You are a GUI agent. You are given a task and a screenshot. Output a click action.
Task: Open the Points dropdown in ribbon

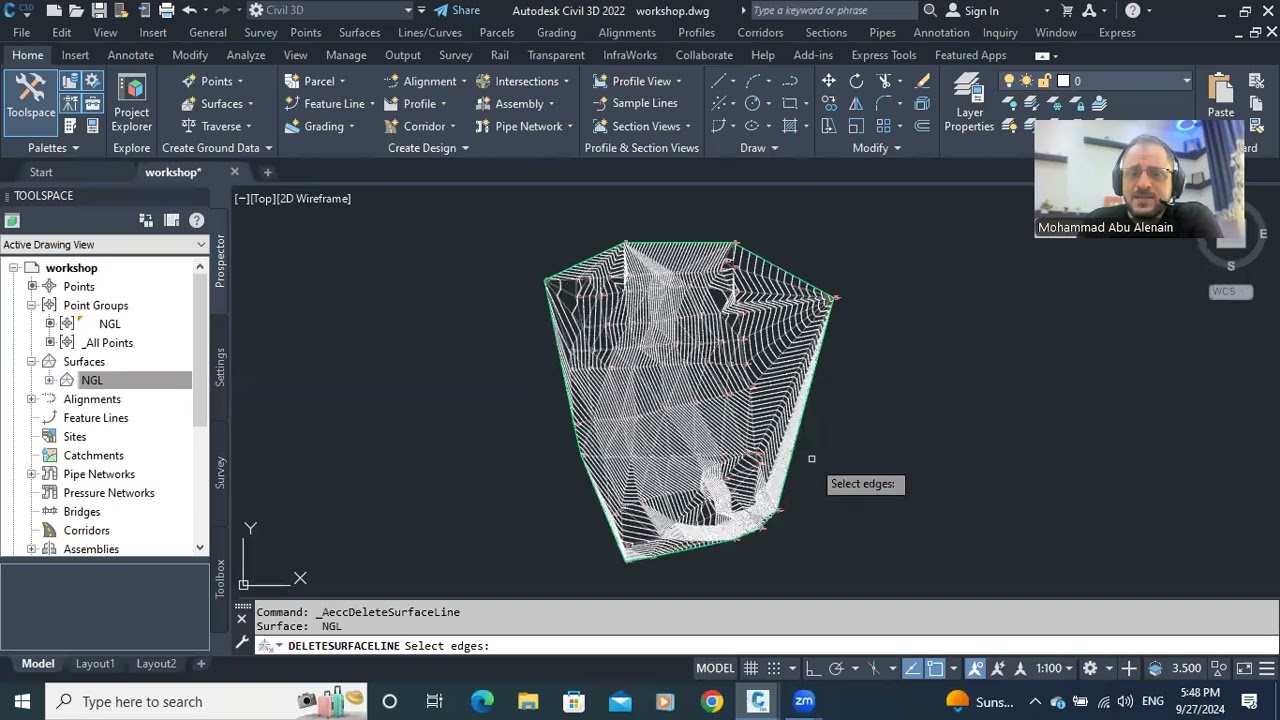(x=213, y=81)
